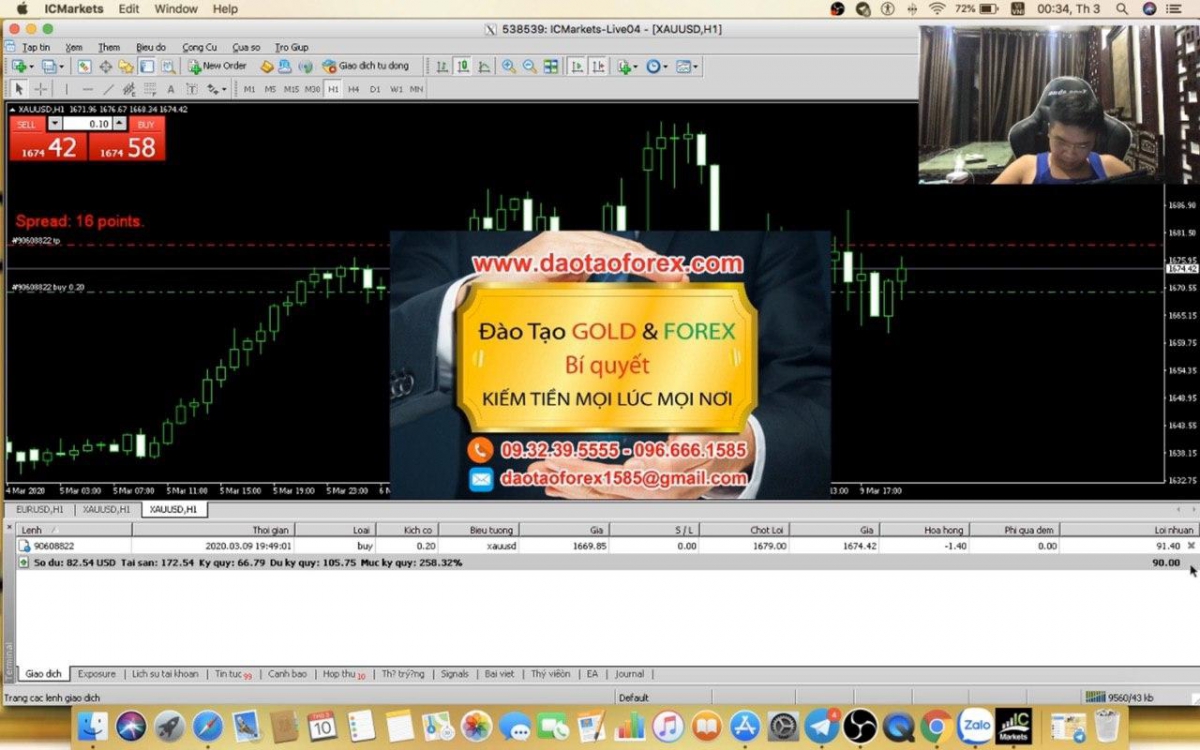Switch chart to H4 timeframe
Screen dimensions: 1200x750
point(354,89)
